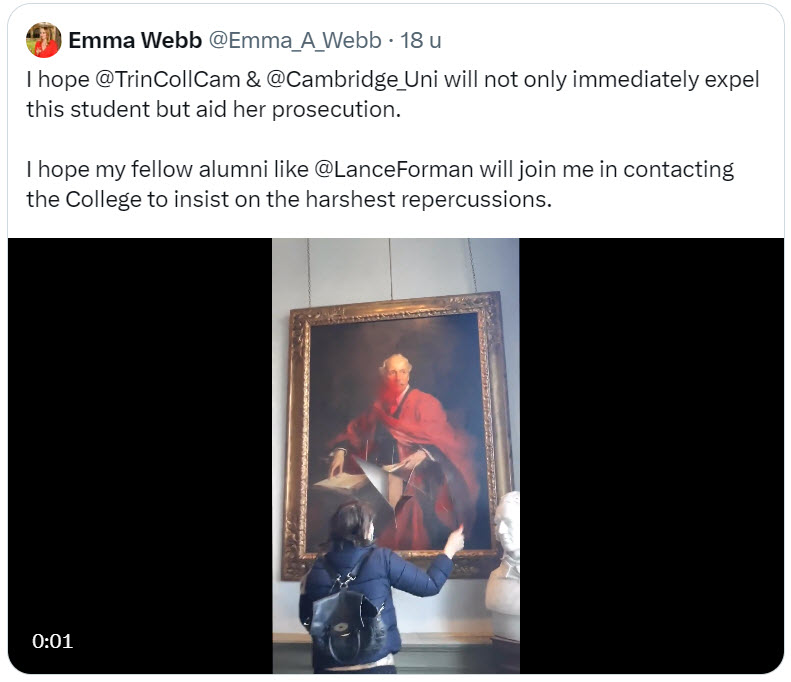Open the tweet via the 18 u timestamp
The image size is (791, 682).
(x=421, y=40)
